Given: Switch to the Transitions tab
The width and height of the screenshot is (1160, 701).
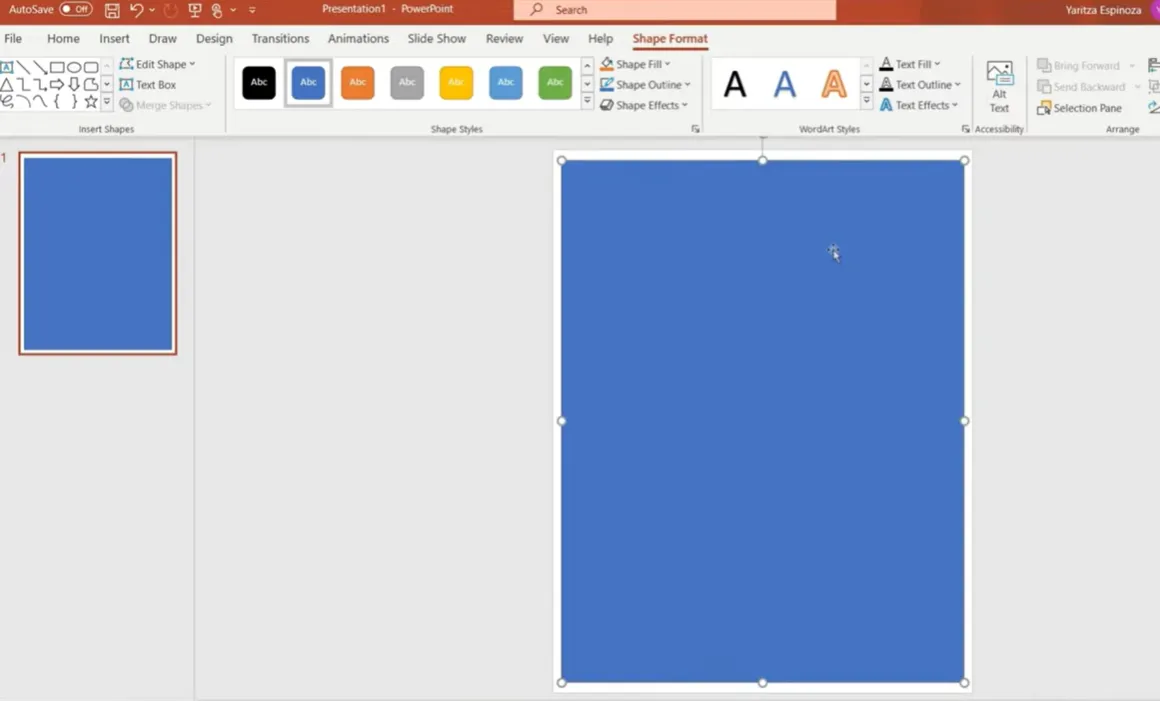Looking at the screenshot, I should coord(280,39).
